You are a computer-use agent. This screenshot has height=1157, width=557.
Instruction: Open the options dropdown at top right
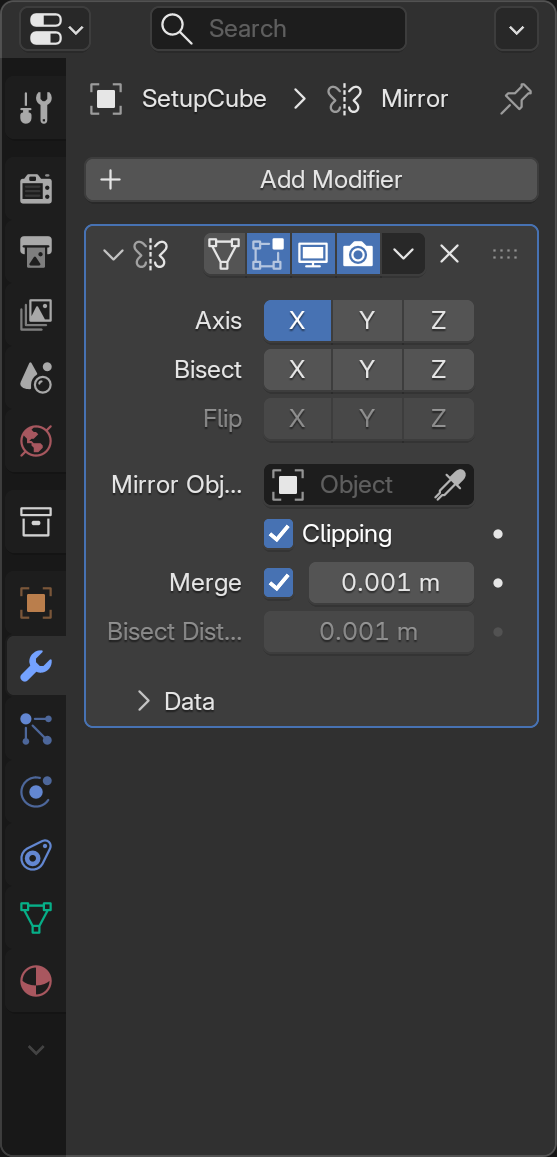coord(516,30)
